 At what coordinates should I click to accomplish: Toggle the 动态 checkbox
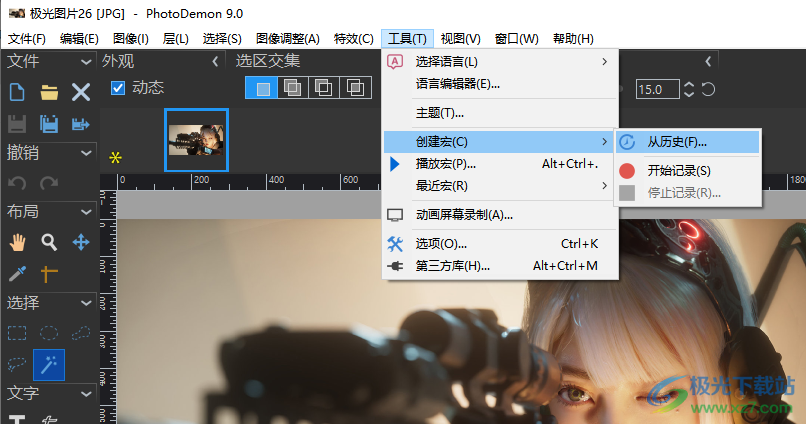coord(118,88)
